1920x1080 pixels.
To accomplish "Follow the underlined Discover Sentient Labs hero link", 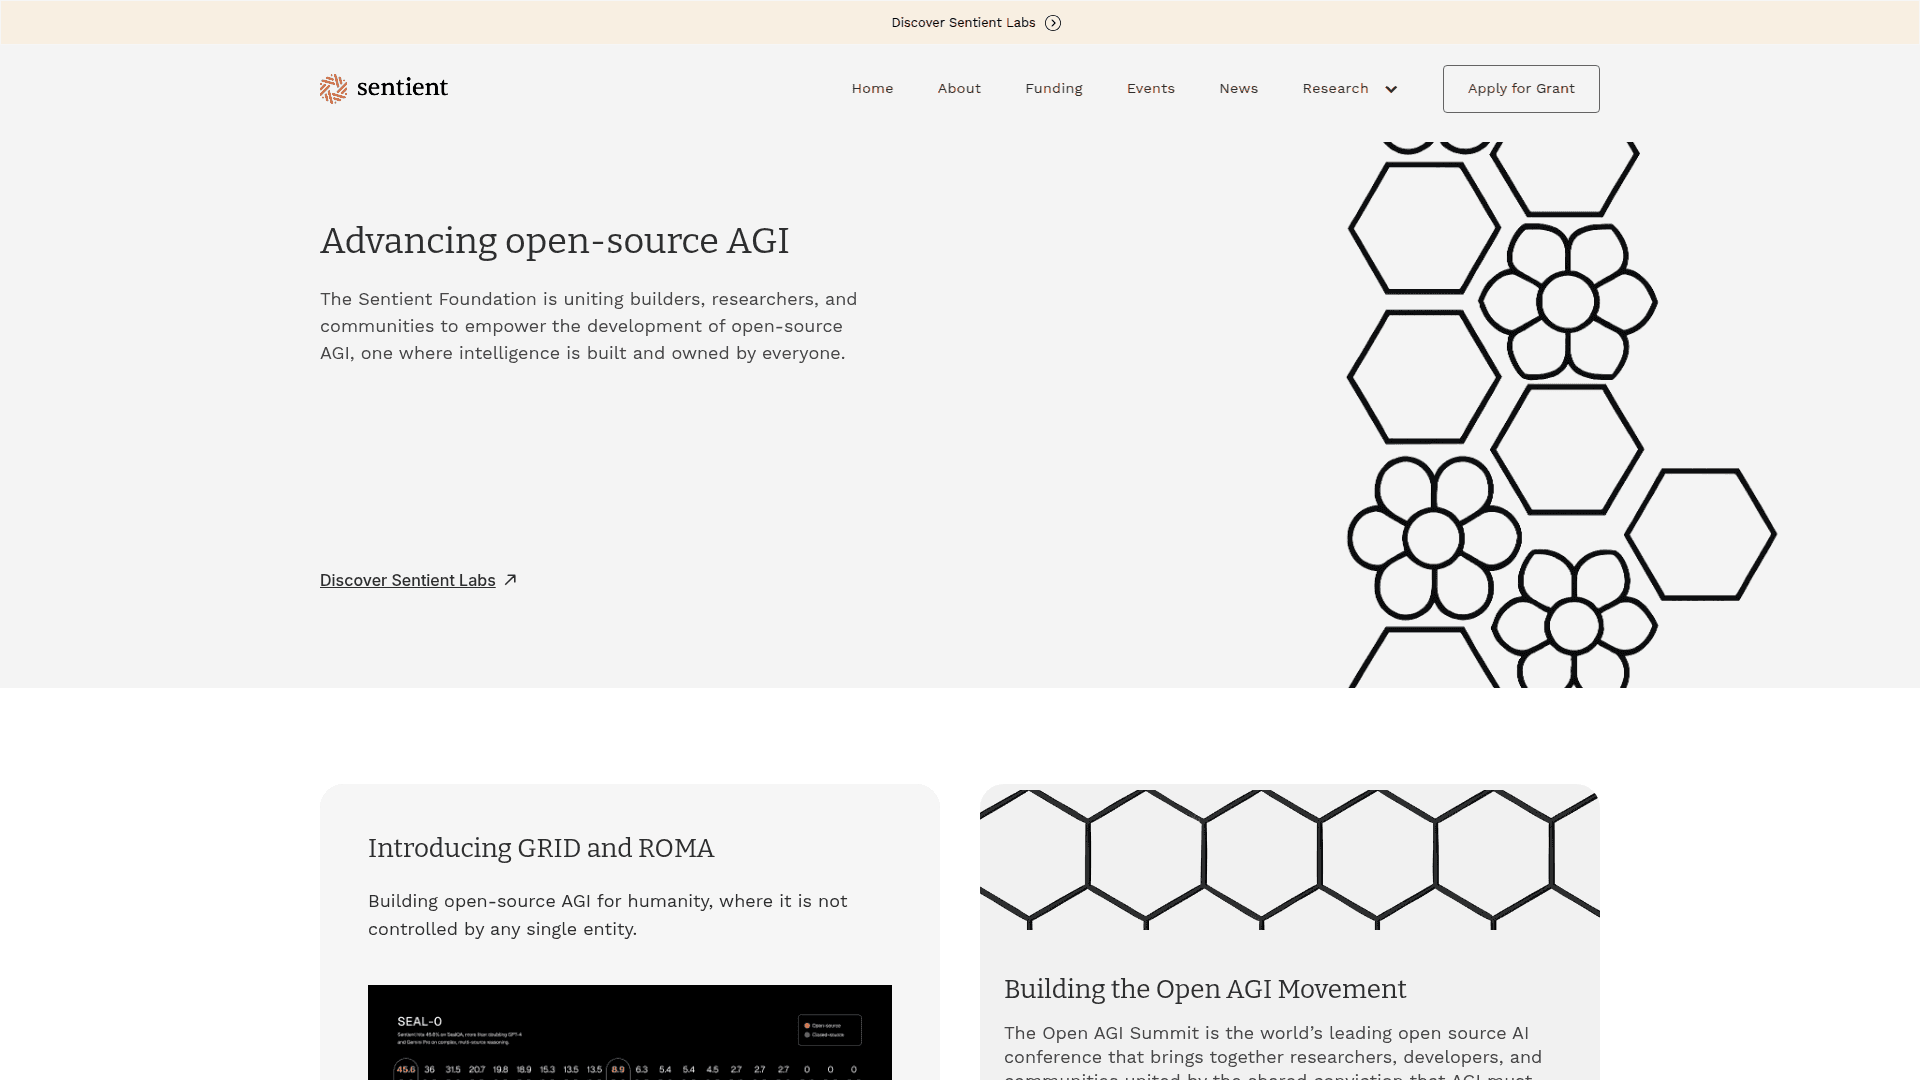I will tap(407, 580).
